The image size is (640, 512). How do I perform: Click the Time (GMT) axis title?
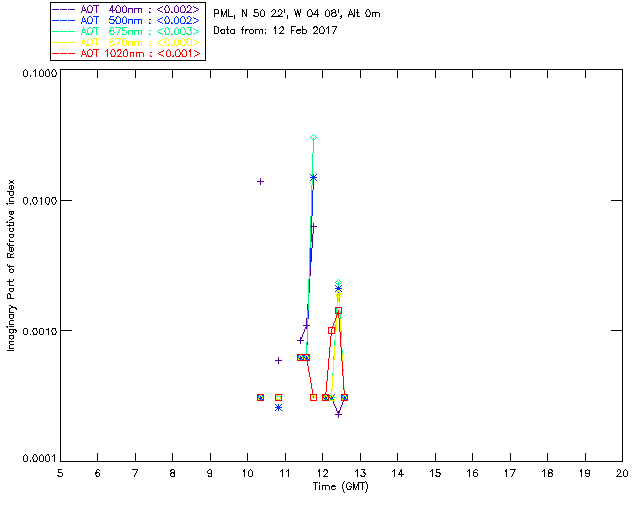pos(341,487)
